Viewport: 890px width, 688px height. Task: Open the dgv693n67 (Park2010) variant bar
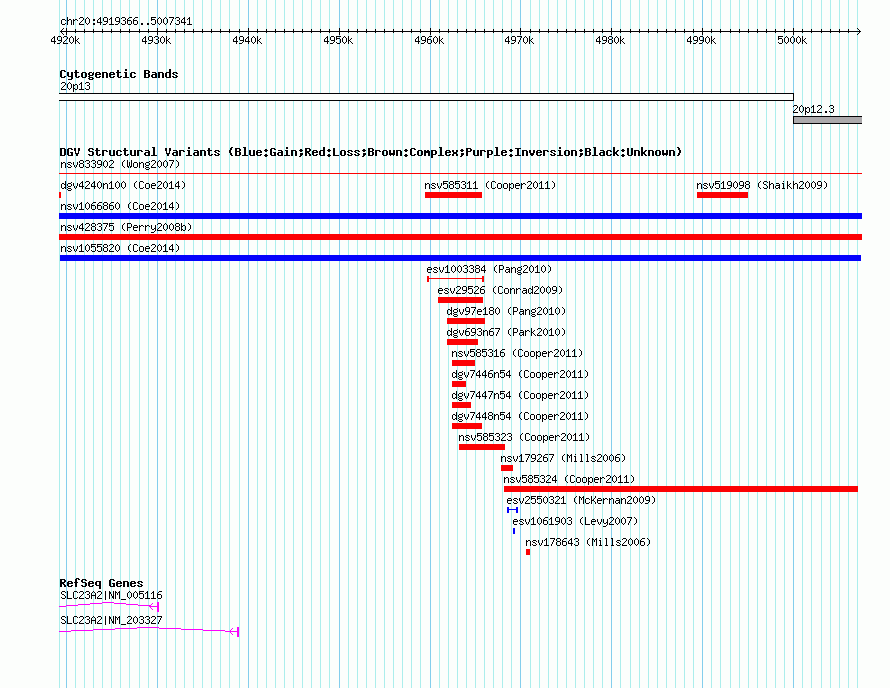(462, 342)
